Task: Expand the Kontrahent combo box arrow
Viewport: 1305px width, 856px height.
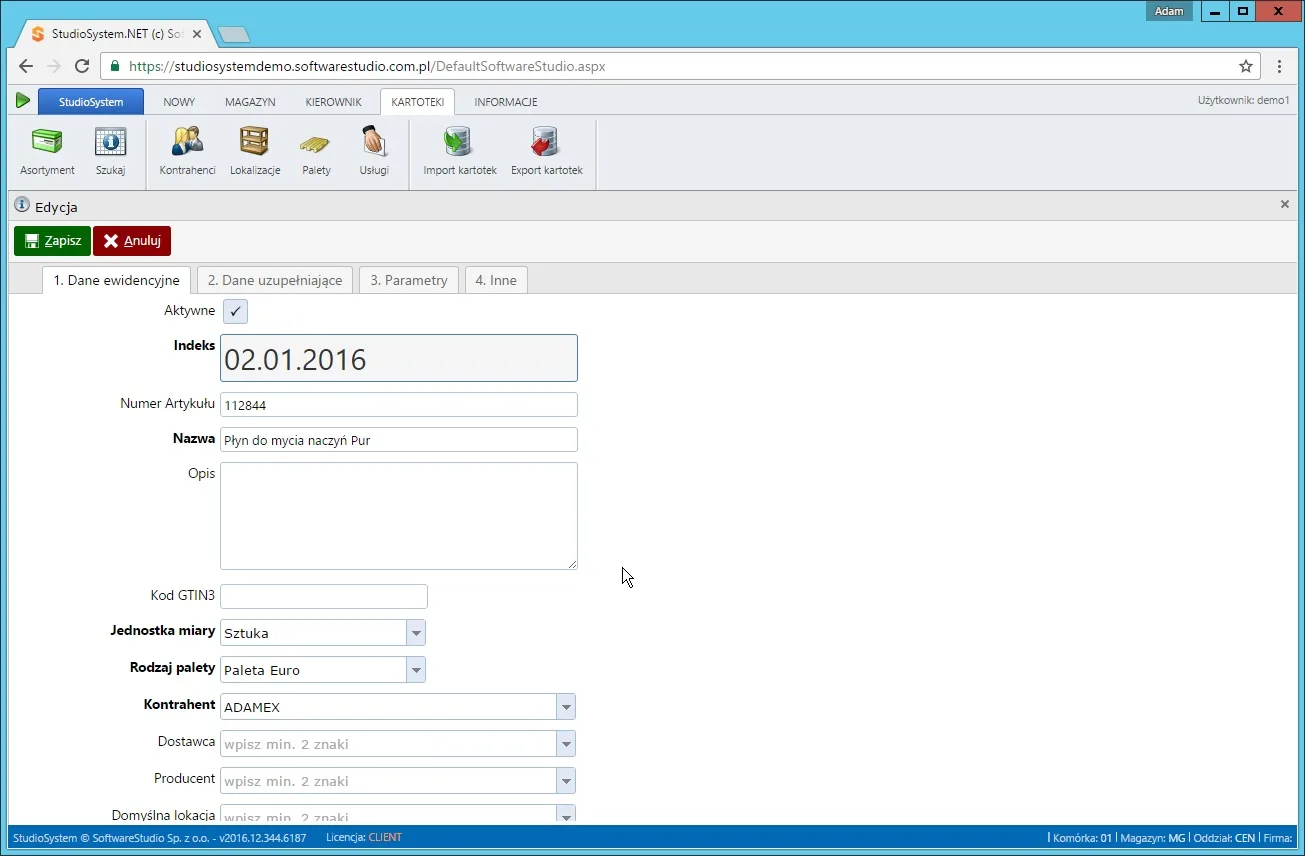Action: [566, 707]
